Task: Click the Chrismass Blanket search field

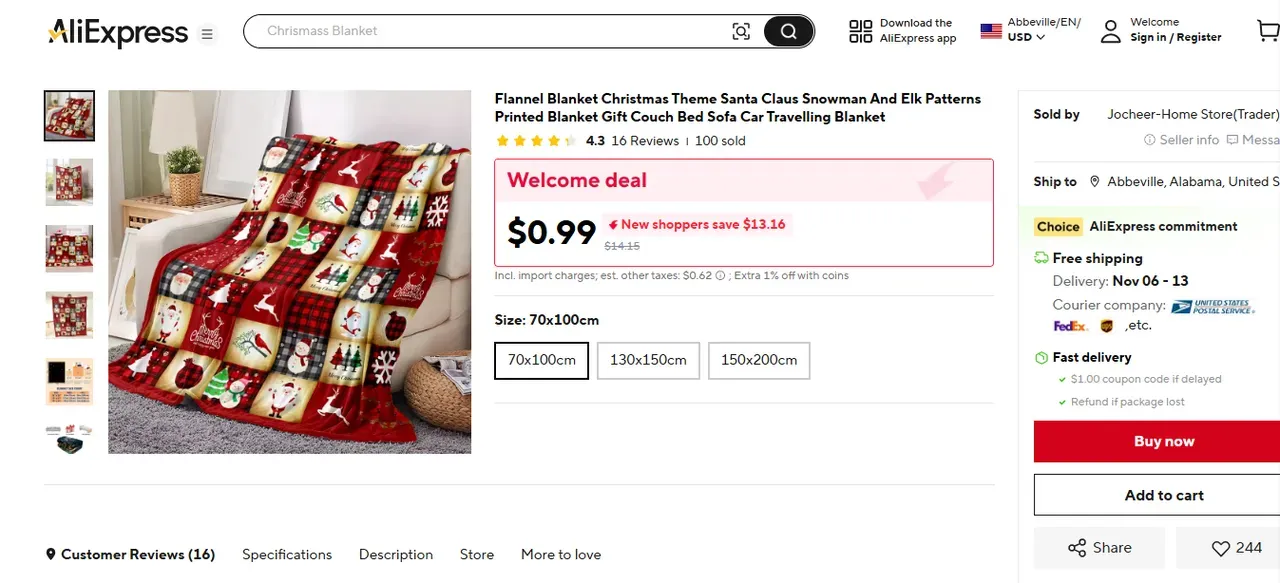Action: (x=490, y=31)
